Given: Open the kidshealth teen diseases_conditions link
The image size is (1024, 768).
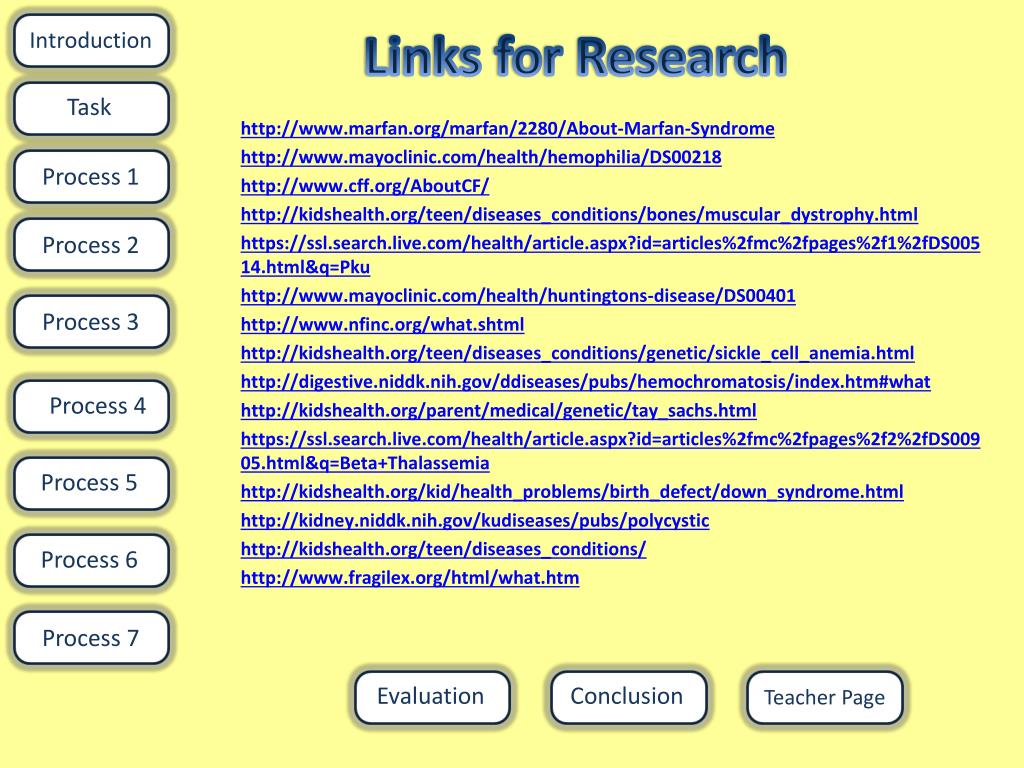Looking at the screenshot, I should [443, 549].
